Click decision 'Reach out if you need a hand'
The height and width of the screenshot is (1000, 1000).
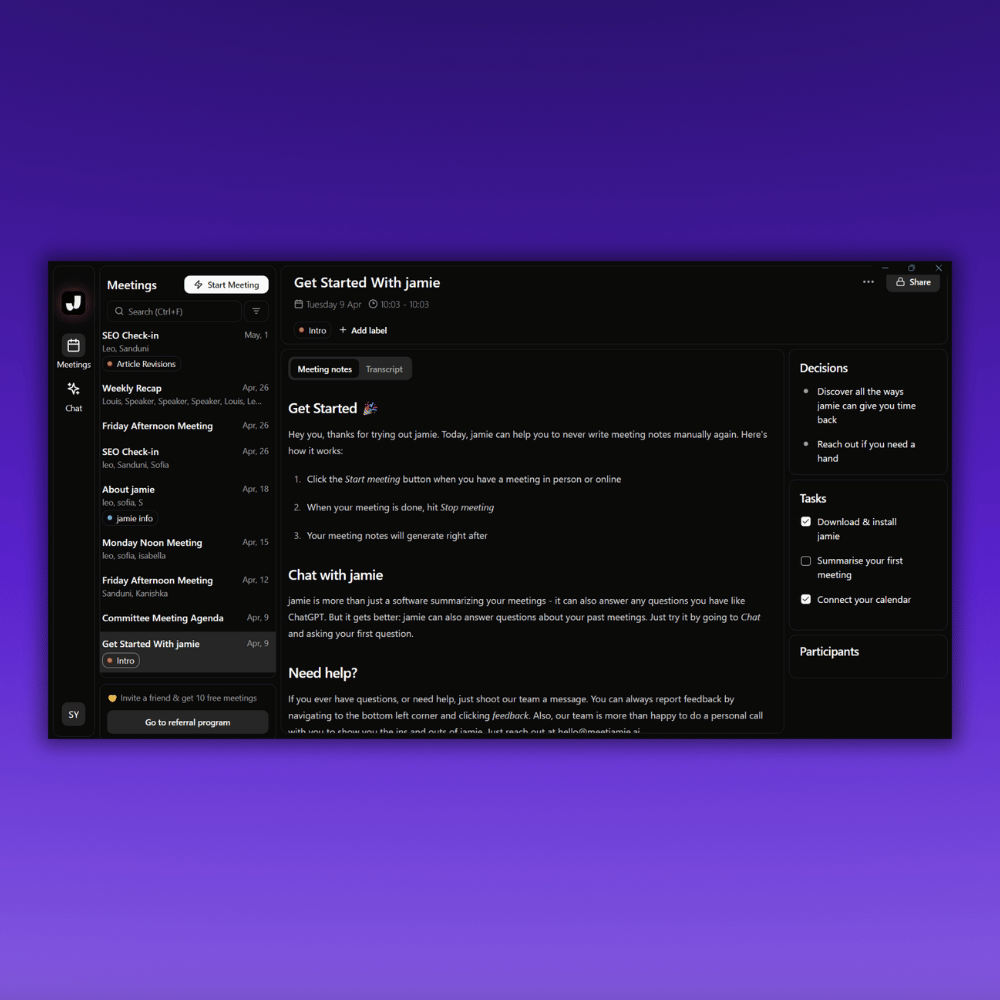866,451
